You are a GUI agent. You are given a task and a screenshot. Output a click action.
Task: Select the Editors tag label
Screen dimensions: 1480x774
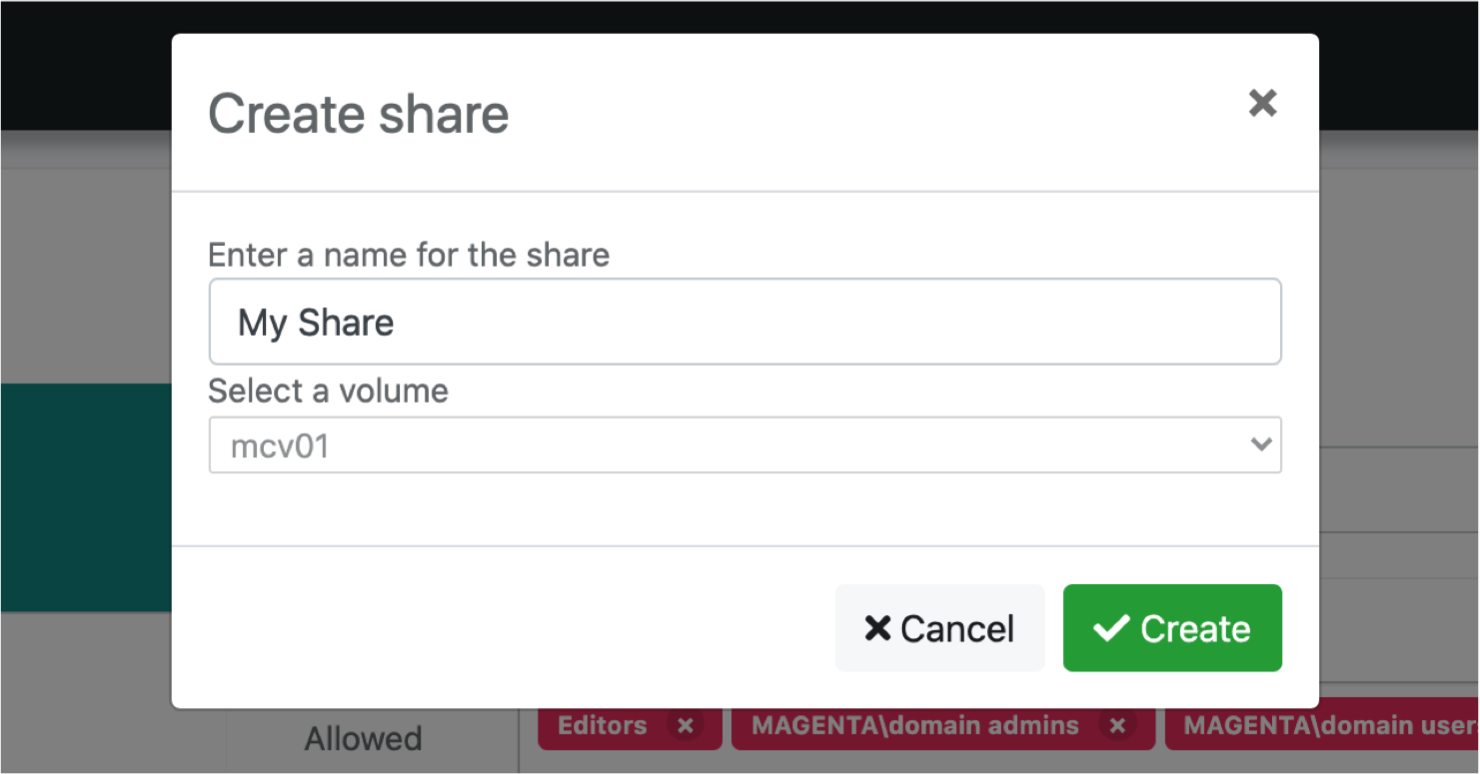tap(602, 726)
